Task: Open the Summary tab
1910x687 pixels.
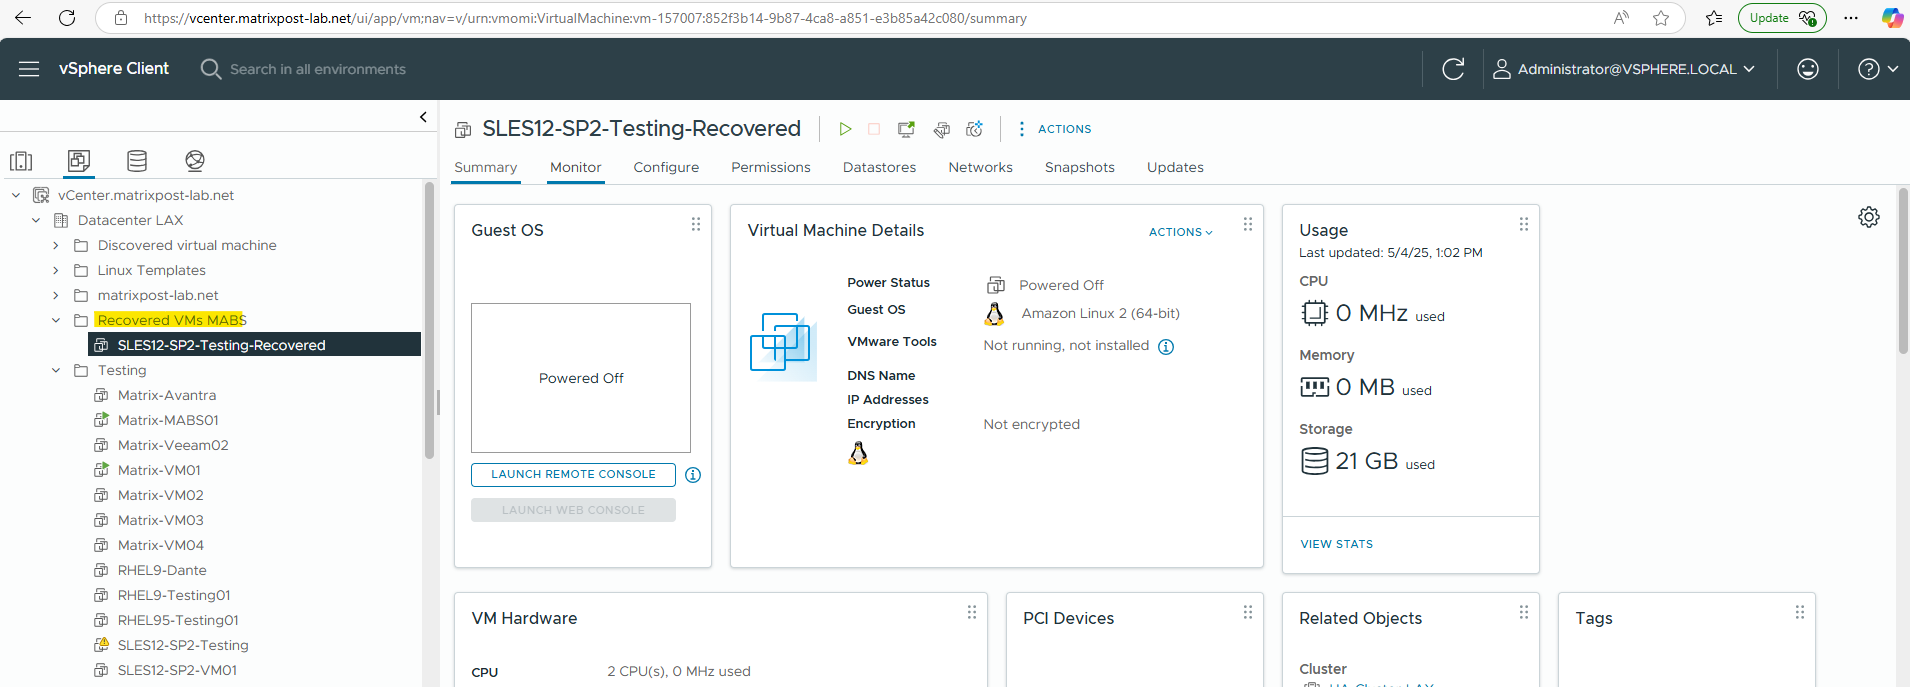Action: (486, 167)
